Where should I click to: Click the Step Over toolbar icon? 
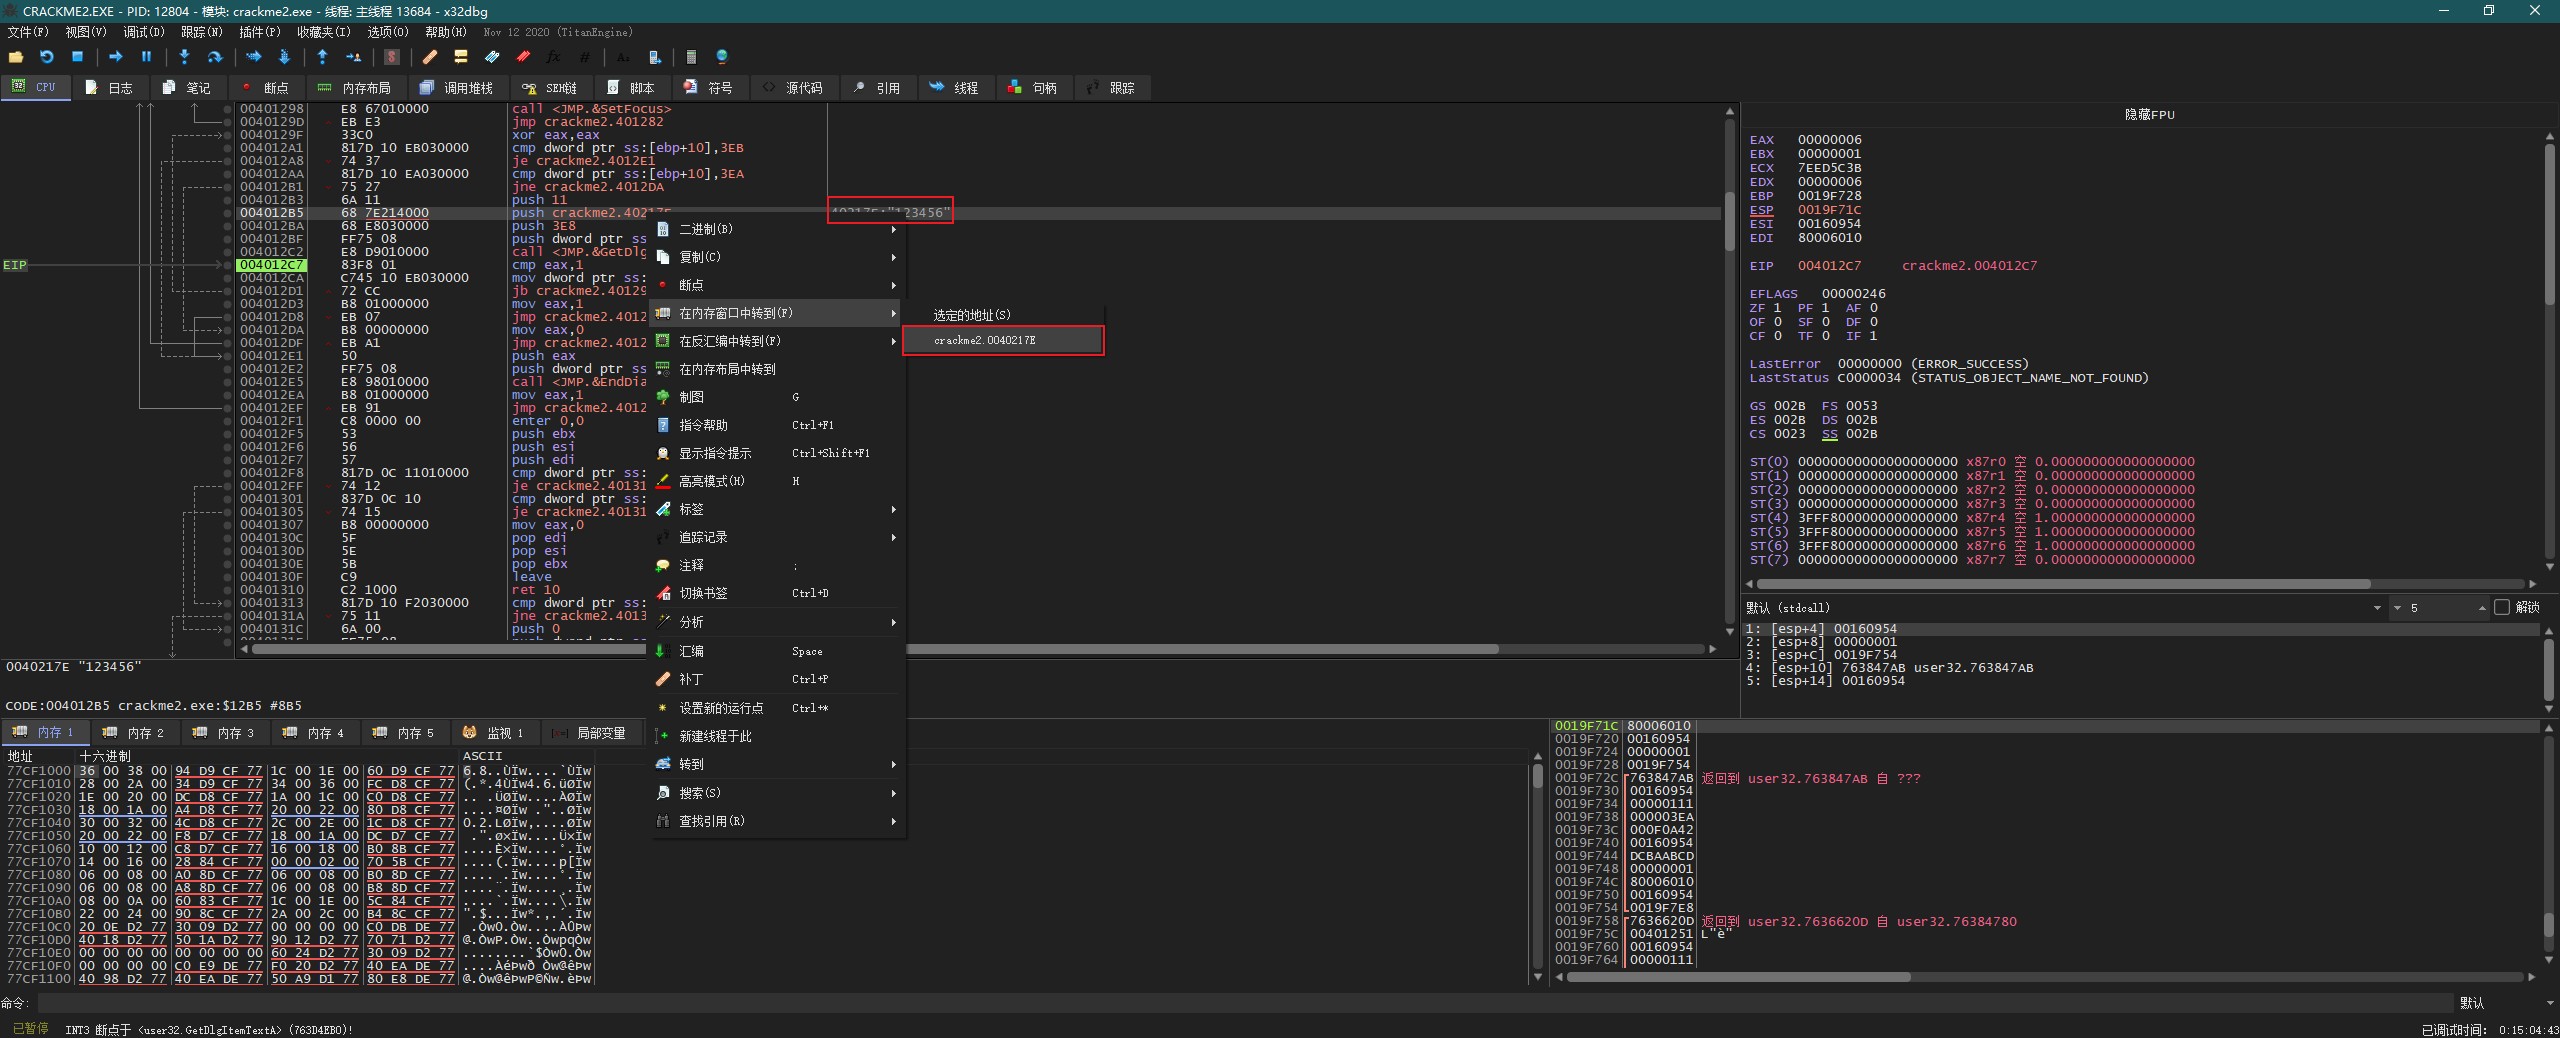click(214, 57)
